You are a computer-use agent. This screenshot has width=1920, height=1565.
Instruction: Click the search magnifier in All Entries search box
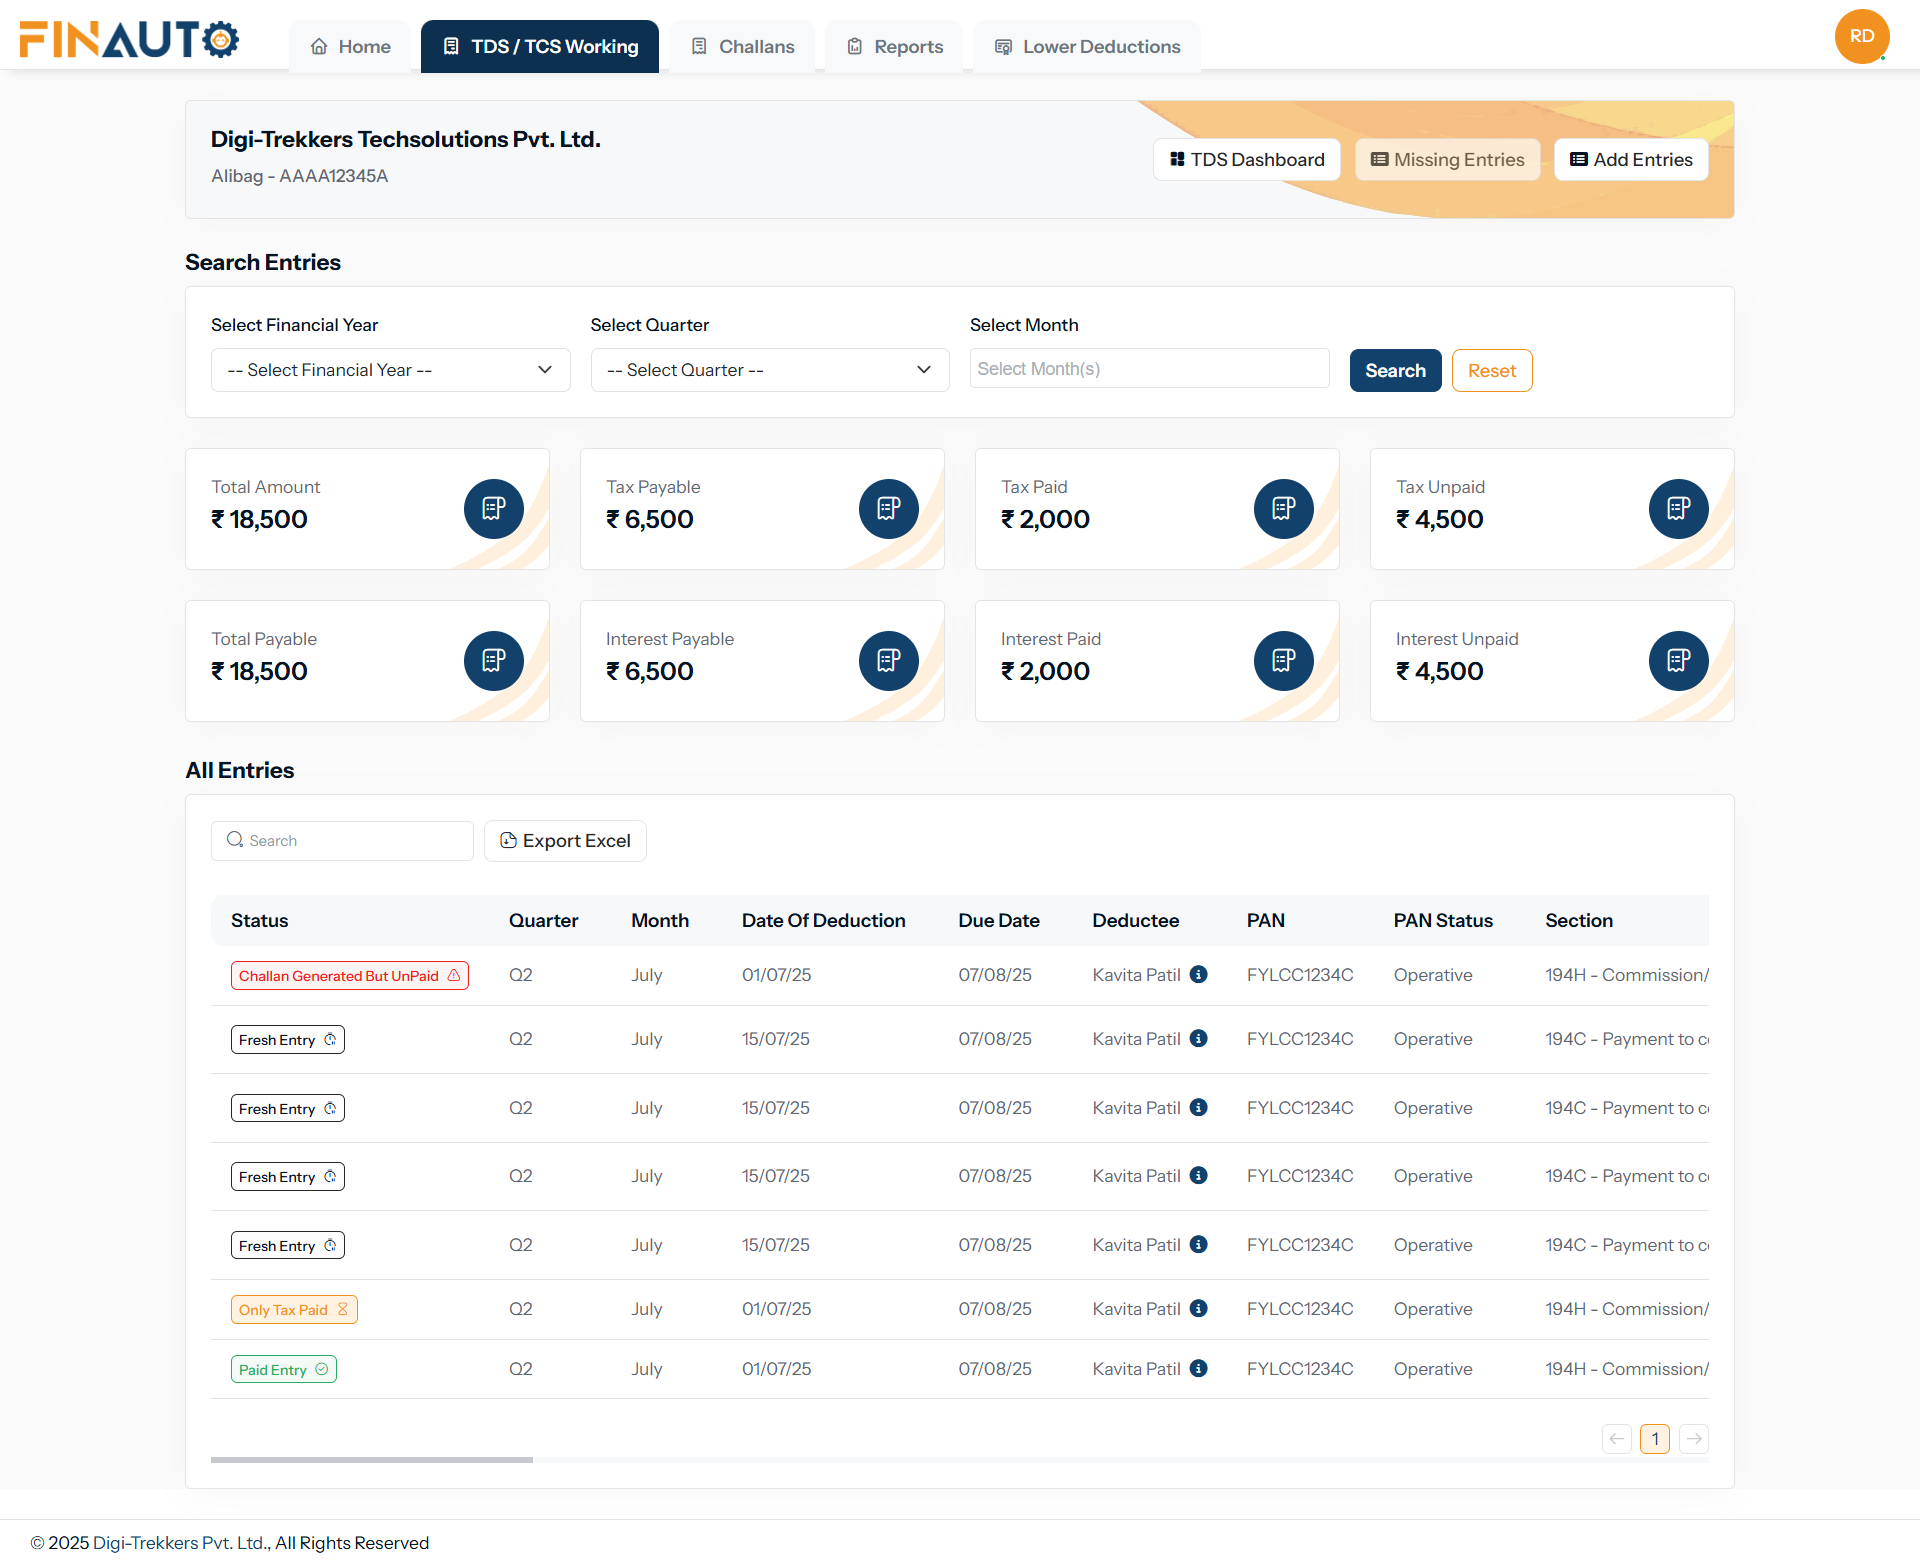235,840
